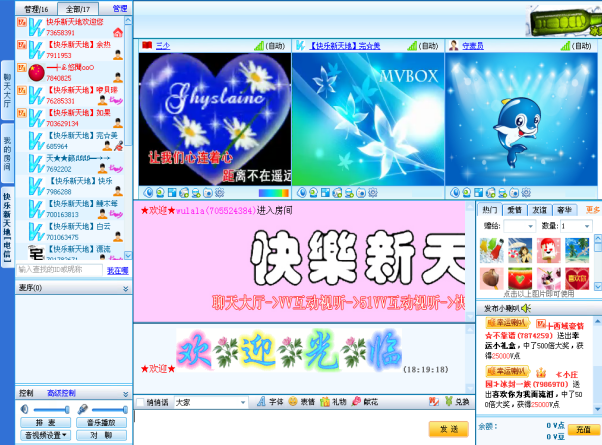Open the 音视频设置 dropdown button
Image resolution: width=602 pixels, height=445 pixels.
click(45, 435)
